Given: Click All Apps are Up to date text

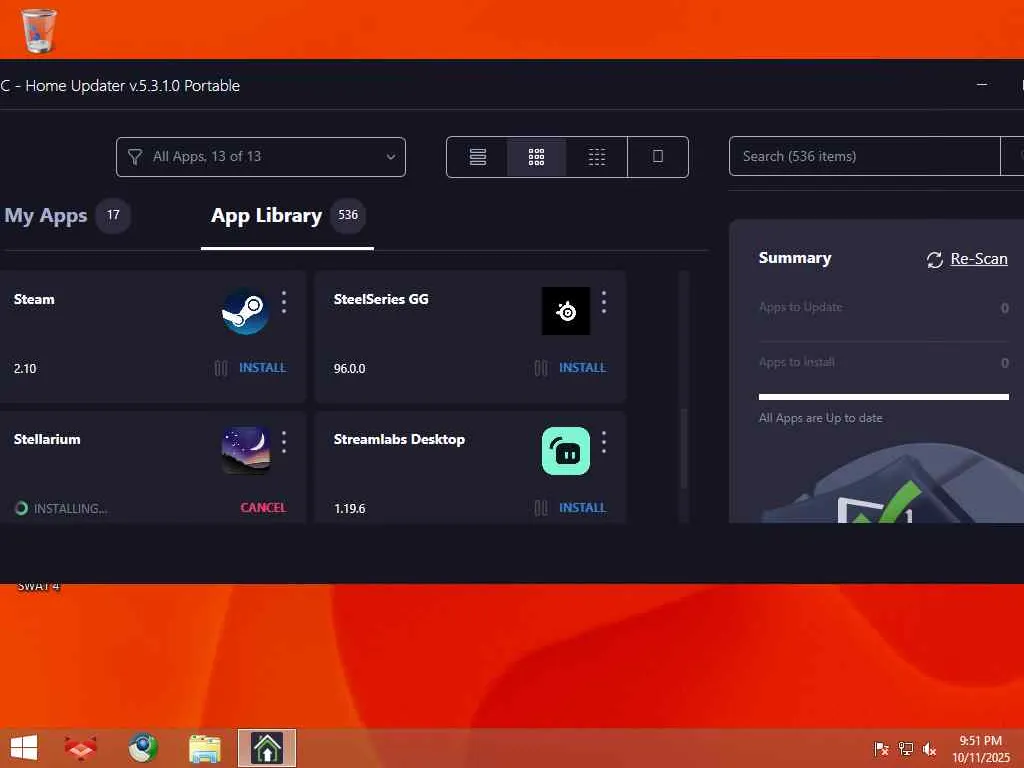Looking at the screenshot, I should pyautogui.click(x=820, y=418).
